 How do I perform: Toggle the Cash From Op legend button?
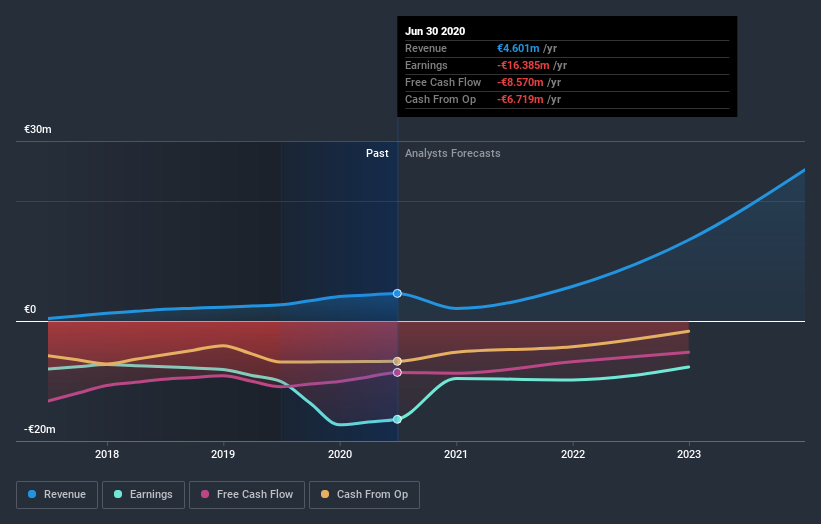[x=364, y=495]
